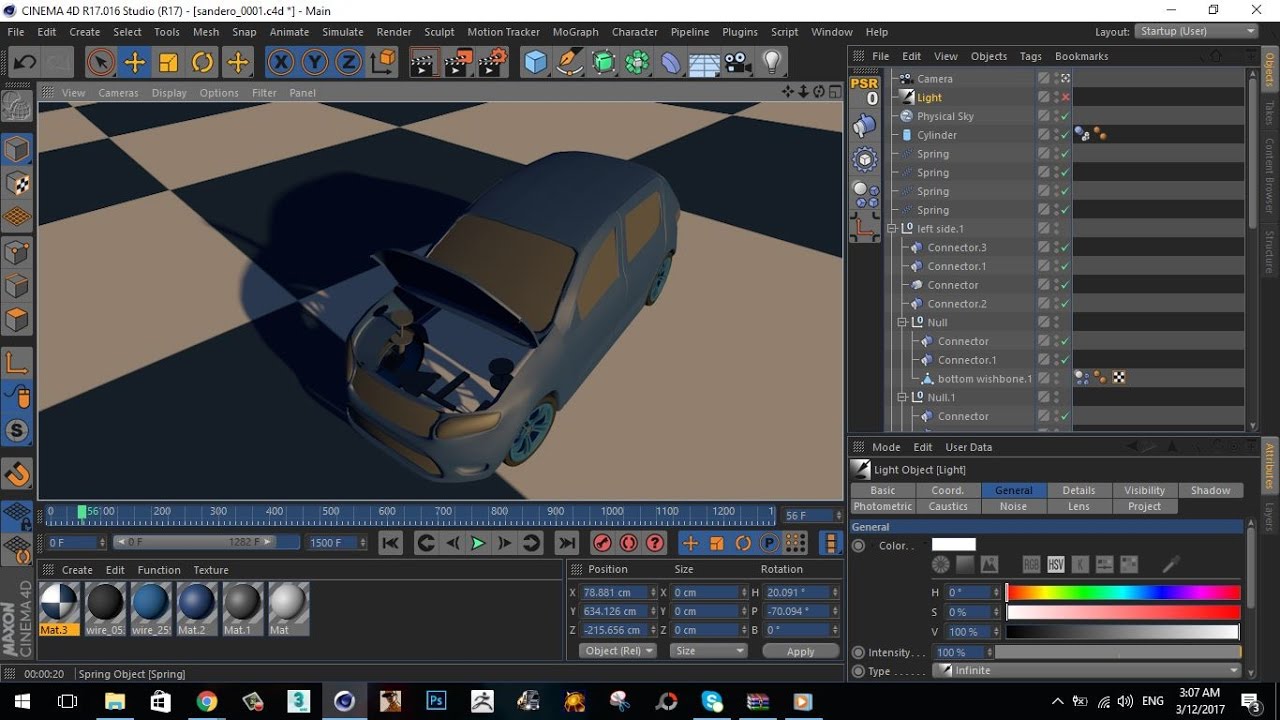The image size is (1280, 720).
Task: Click the color picker eyedropper icon
Action: click(x=1170, y=565)
